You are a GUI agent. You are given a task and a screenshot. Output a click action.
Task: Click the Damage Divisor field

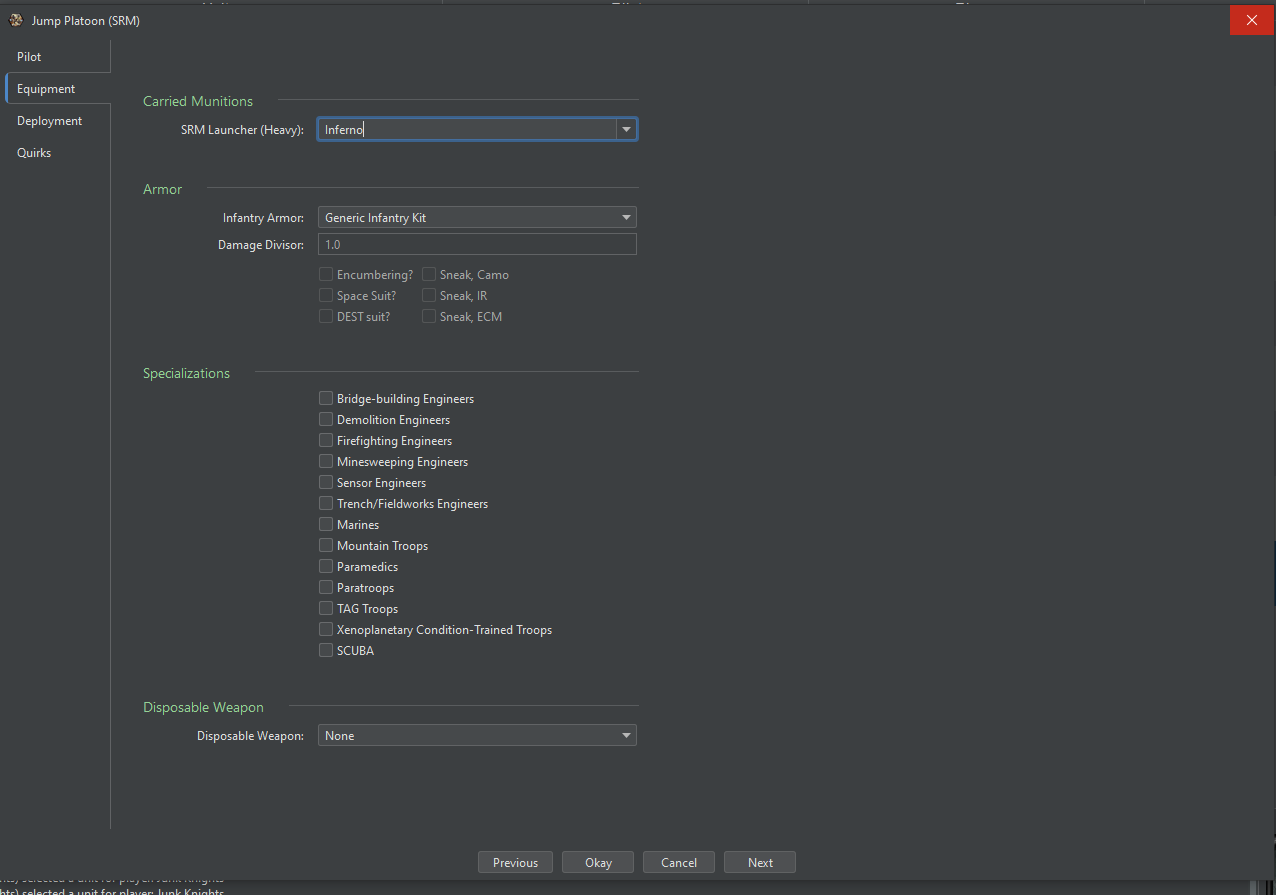click(477, 244)
